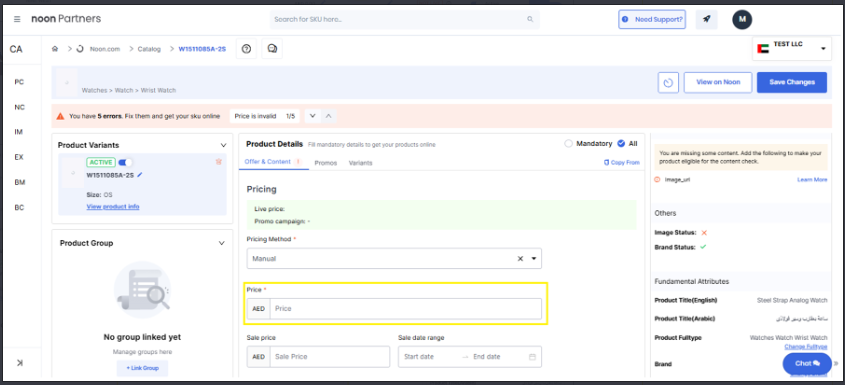
Task: Click the noon Partners logo
Action: pos(66,19)
